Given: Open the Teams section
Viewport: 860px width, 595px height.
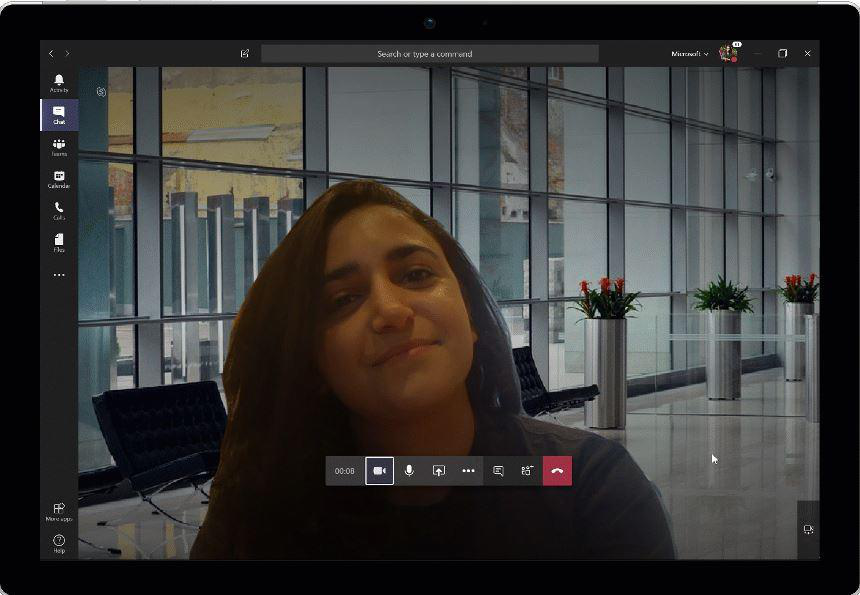Looking at the screenshot, I should 59,147.
